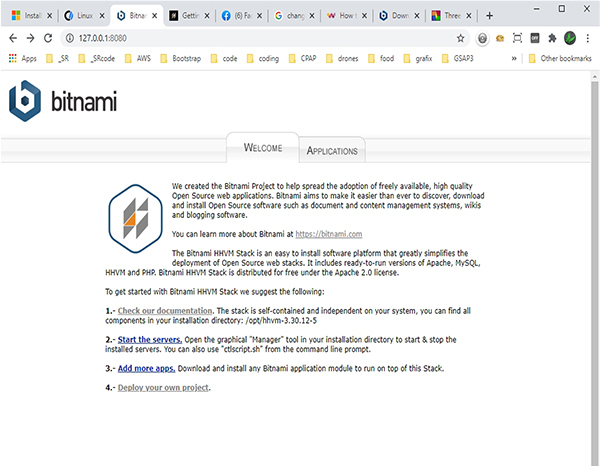
Task: Click the gray circular extension icon
Action: pyautogui.click(x=482, y=38)
